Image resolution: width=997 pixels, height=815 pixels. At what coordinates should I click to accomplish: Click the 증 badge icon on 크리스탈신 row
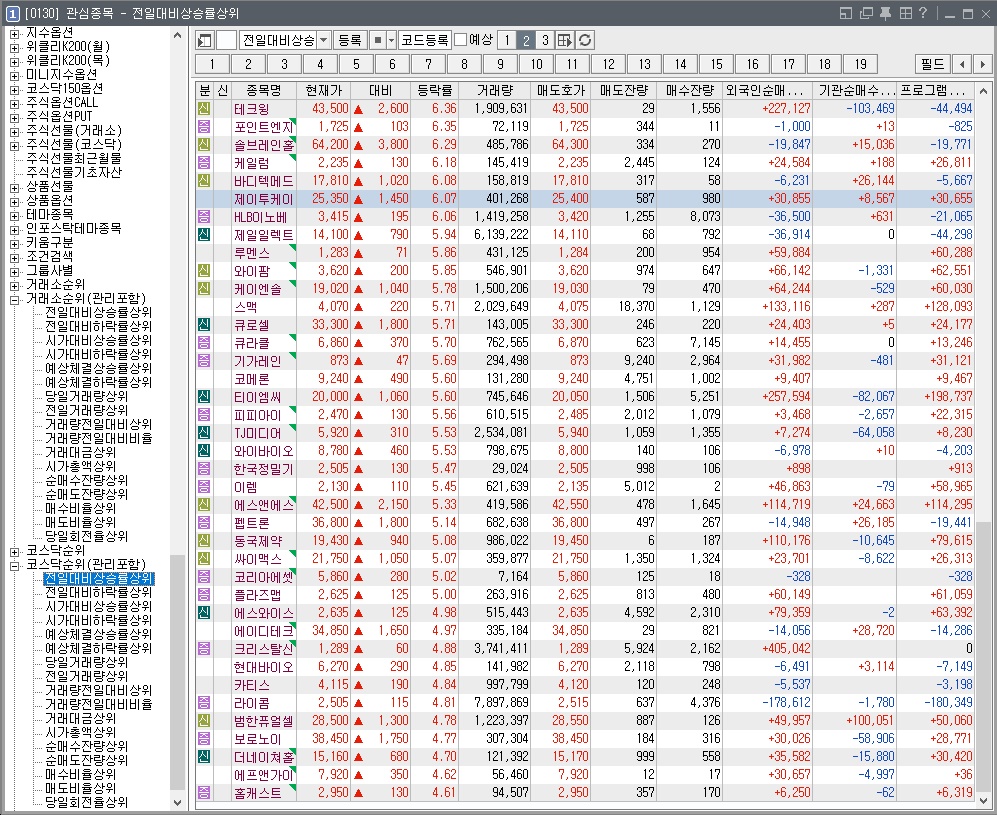pyautogui.click(x=203, y=648)
